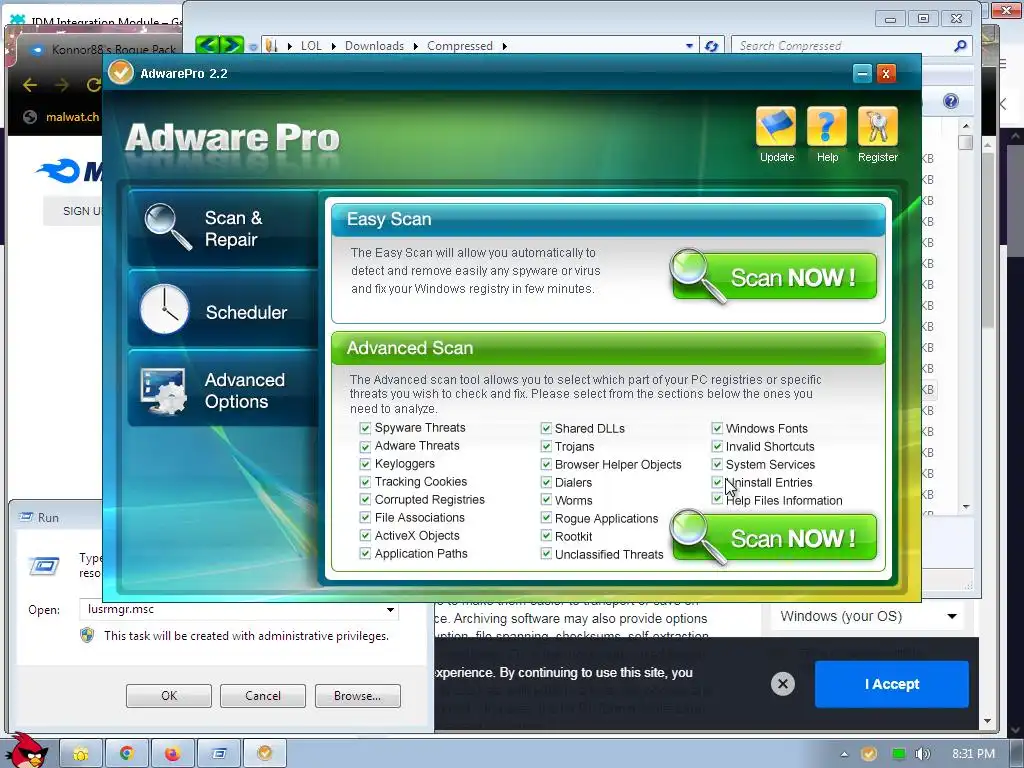The height and width of the screenshot is (768, 1024).
Task: Click the Run taskbar icon
Action: (x=219, y=754)
